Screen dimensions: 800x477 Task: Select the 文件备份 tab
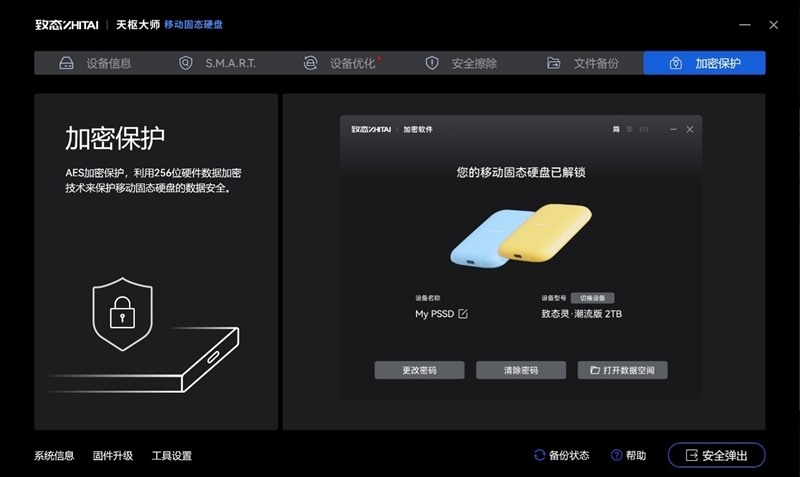[583, 63]
